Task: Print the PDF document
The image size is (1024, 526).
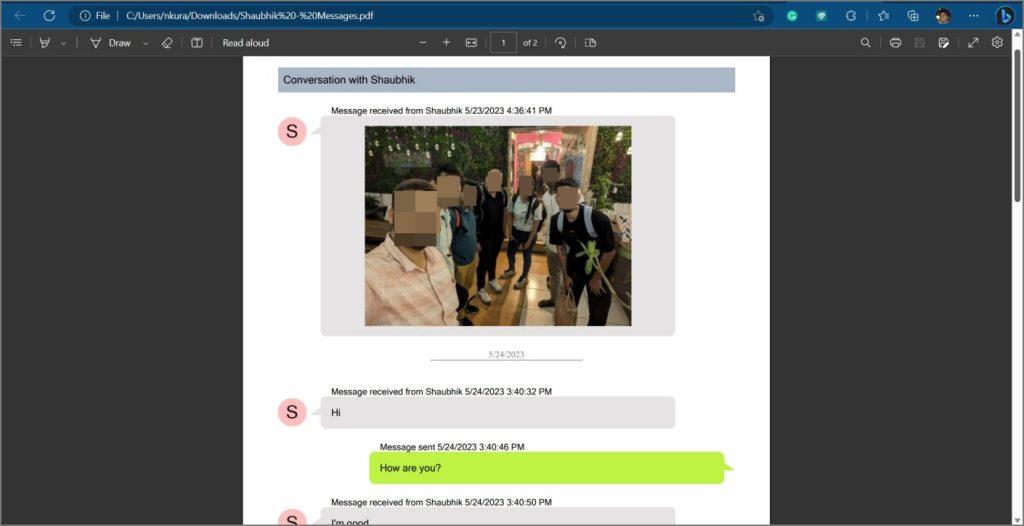Action: pos(895,42)
